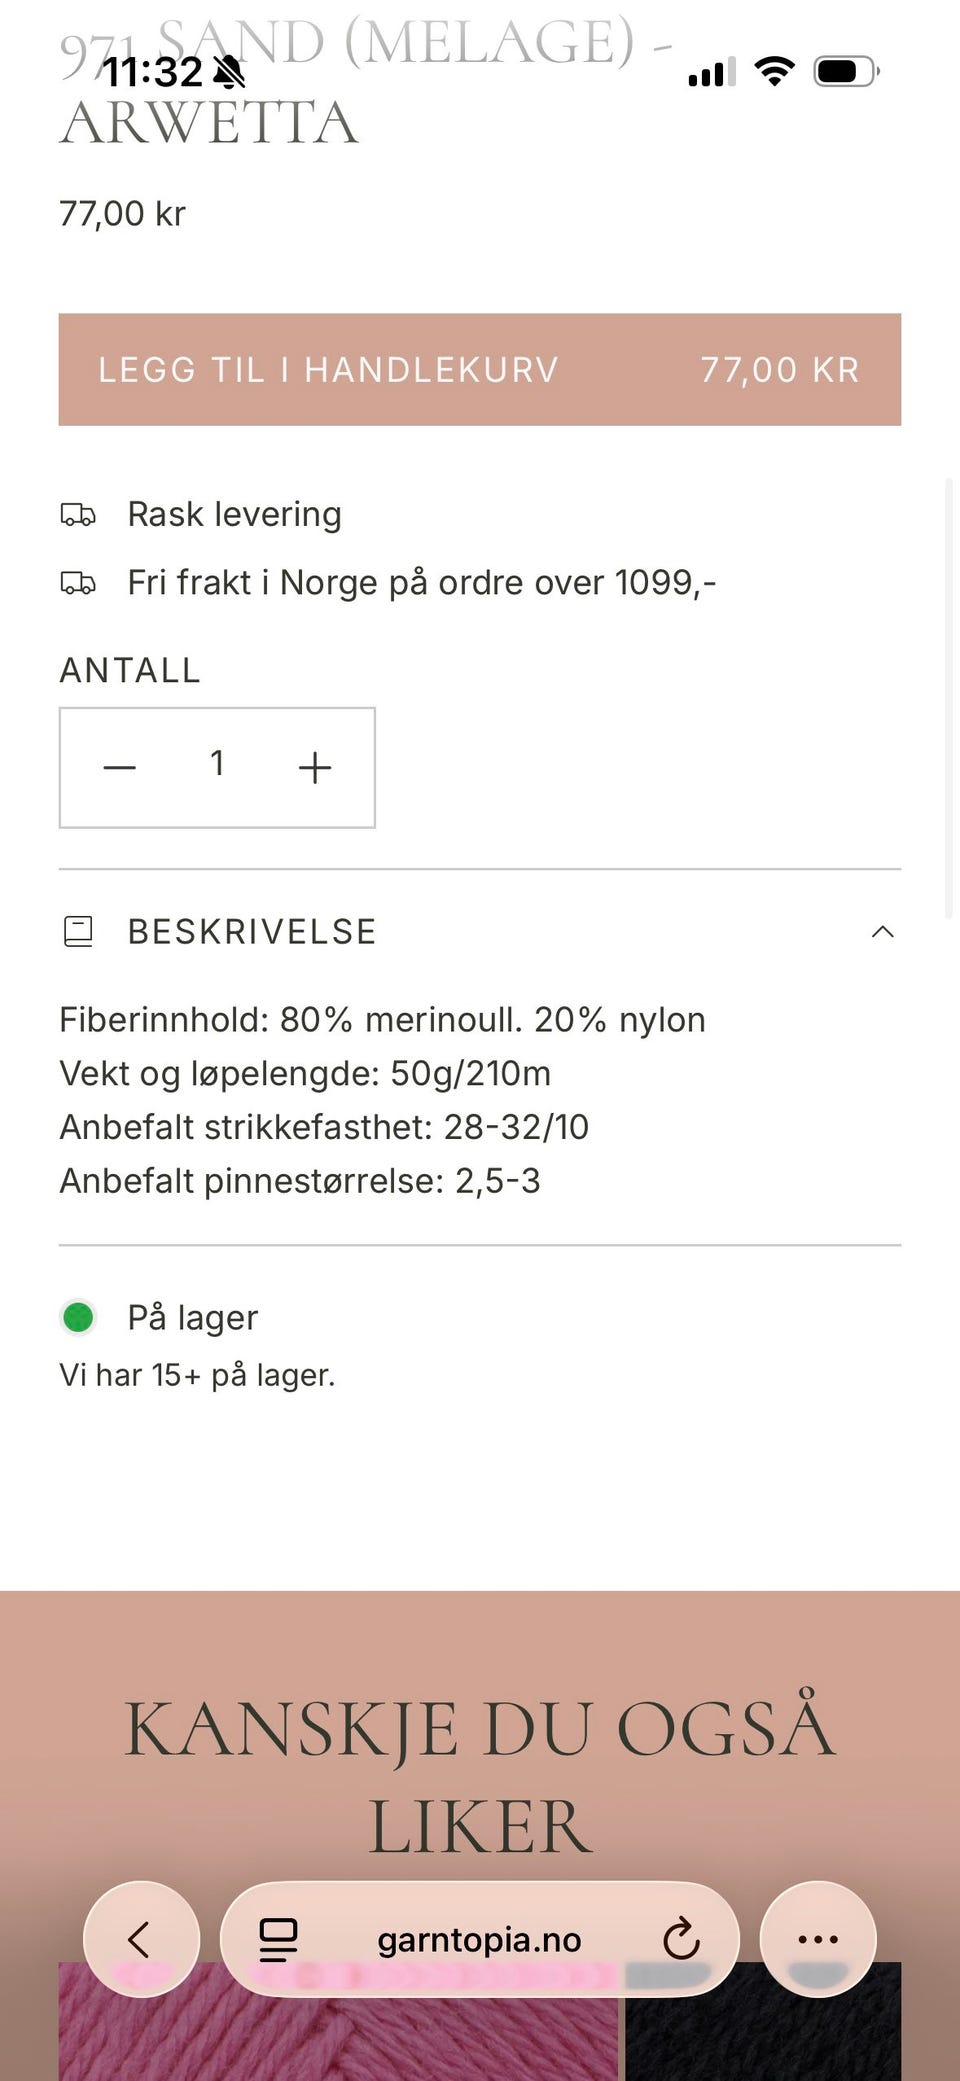960x2081 pixels.
Task: Open the page reader/tabs icon in address bar
Action: click(x=278, y=1939)
